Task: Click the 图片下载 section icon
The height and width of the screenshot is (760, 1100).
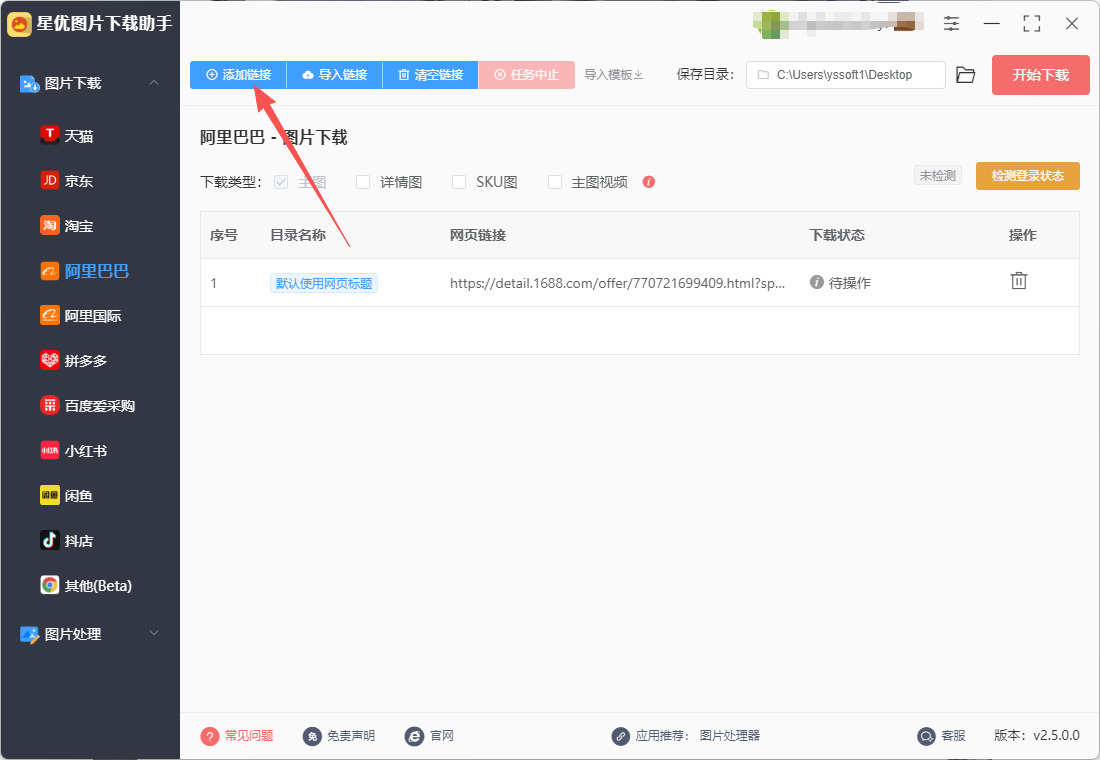Action: point(29,84)
